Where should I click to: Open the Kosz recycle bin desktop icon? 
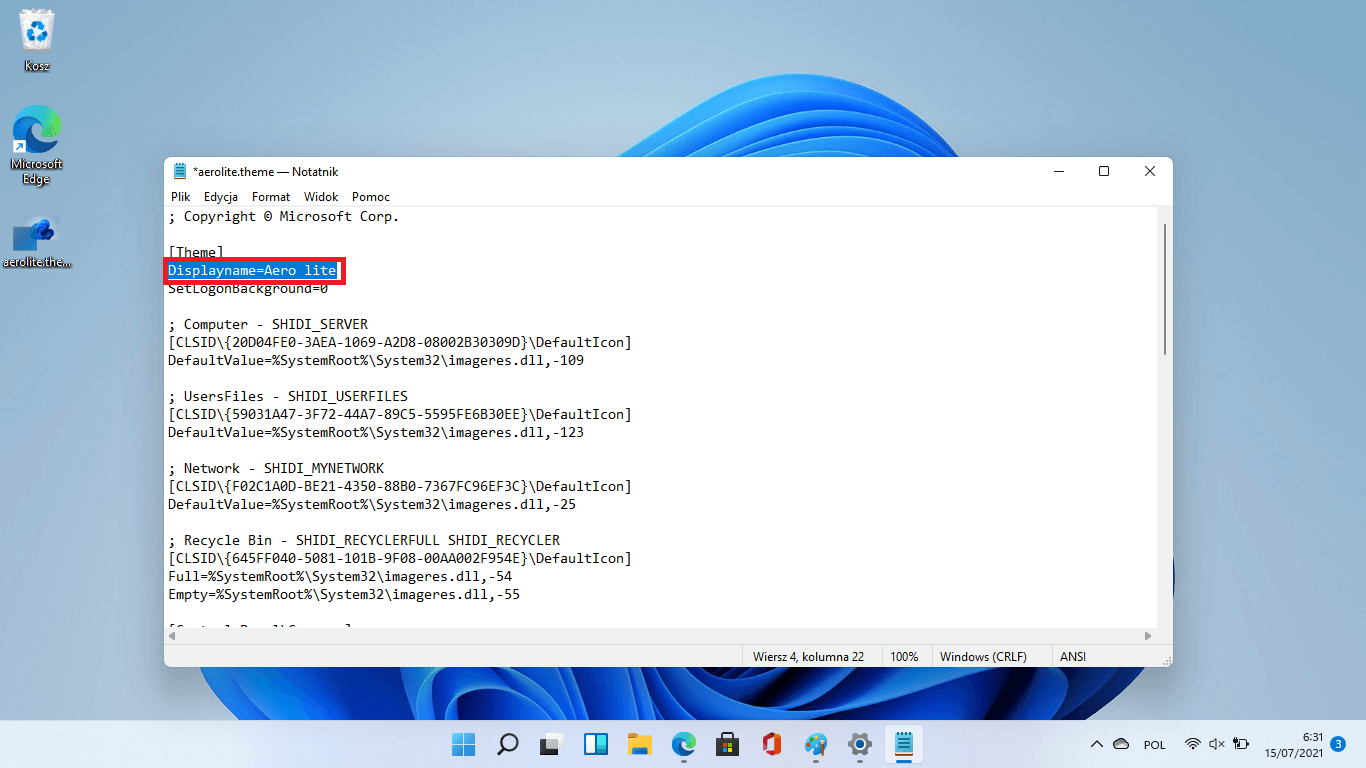[37, 42]
